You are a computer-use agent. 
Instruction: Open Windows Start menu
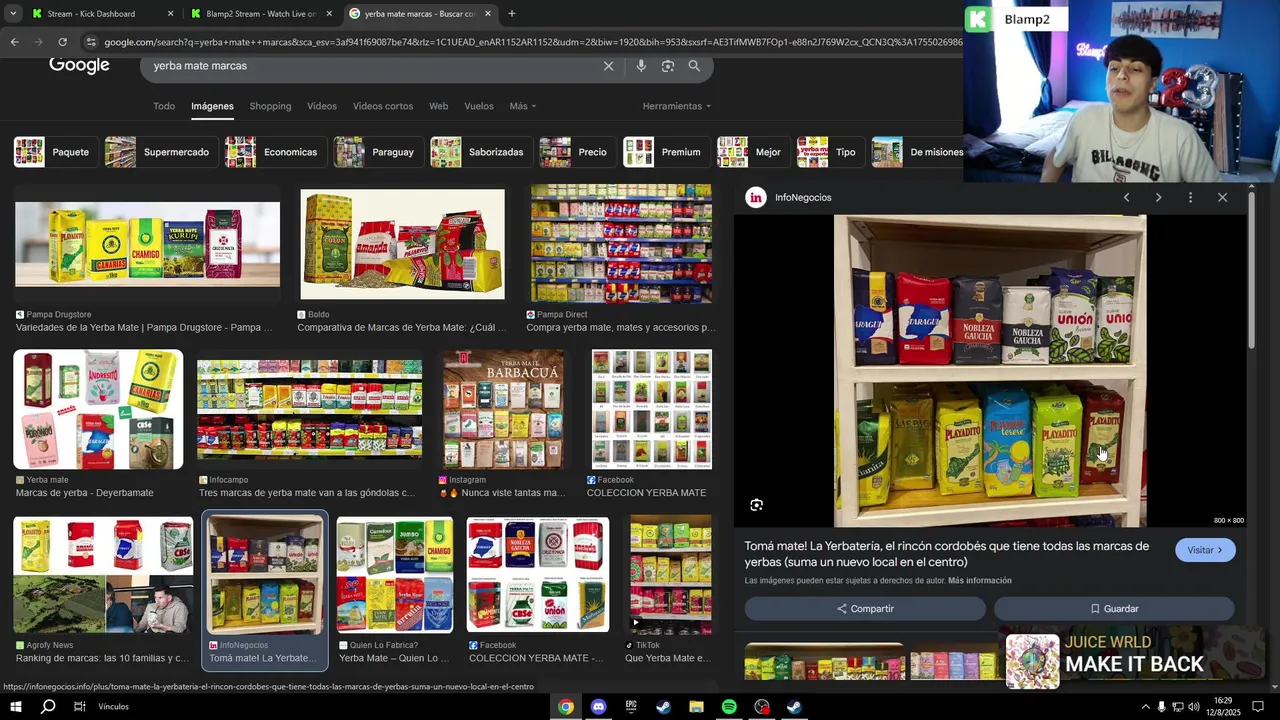pyautogui.click(x=15, y=707)
